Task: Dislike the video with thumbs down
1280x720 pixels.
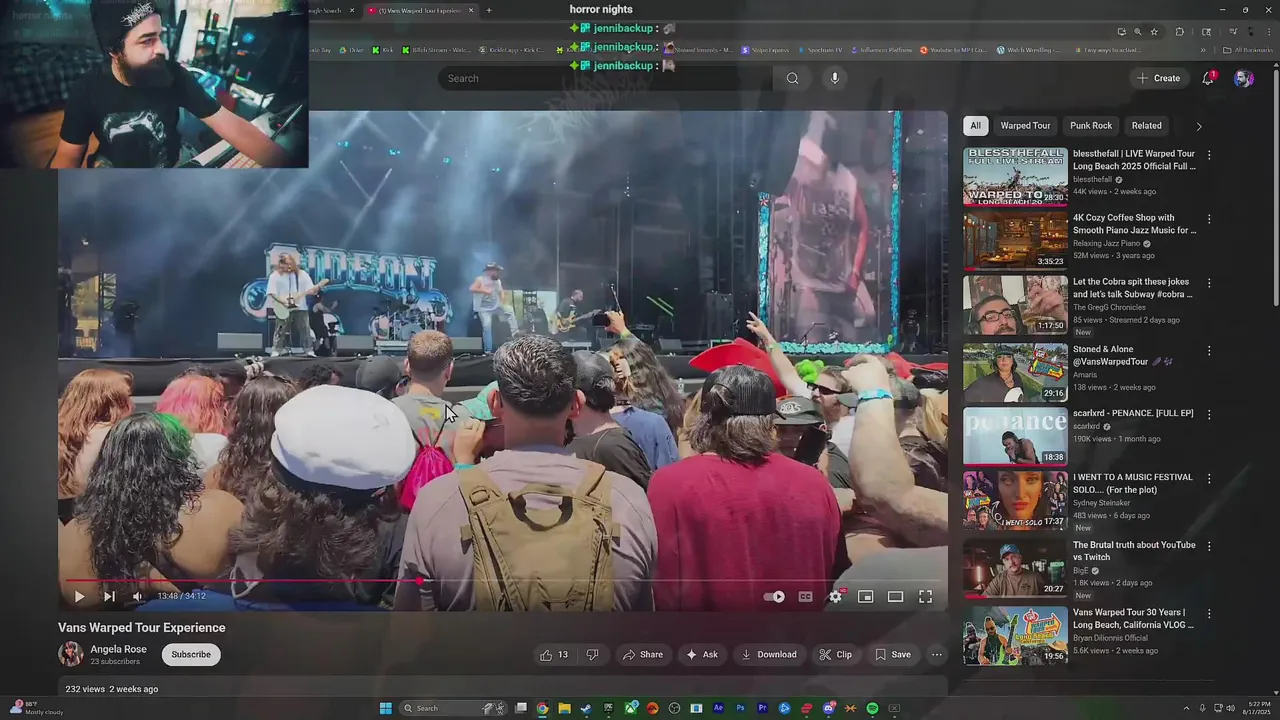Action: click(x=592, y=655)
